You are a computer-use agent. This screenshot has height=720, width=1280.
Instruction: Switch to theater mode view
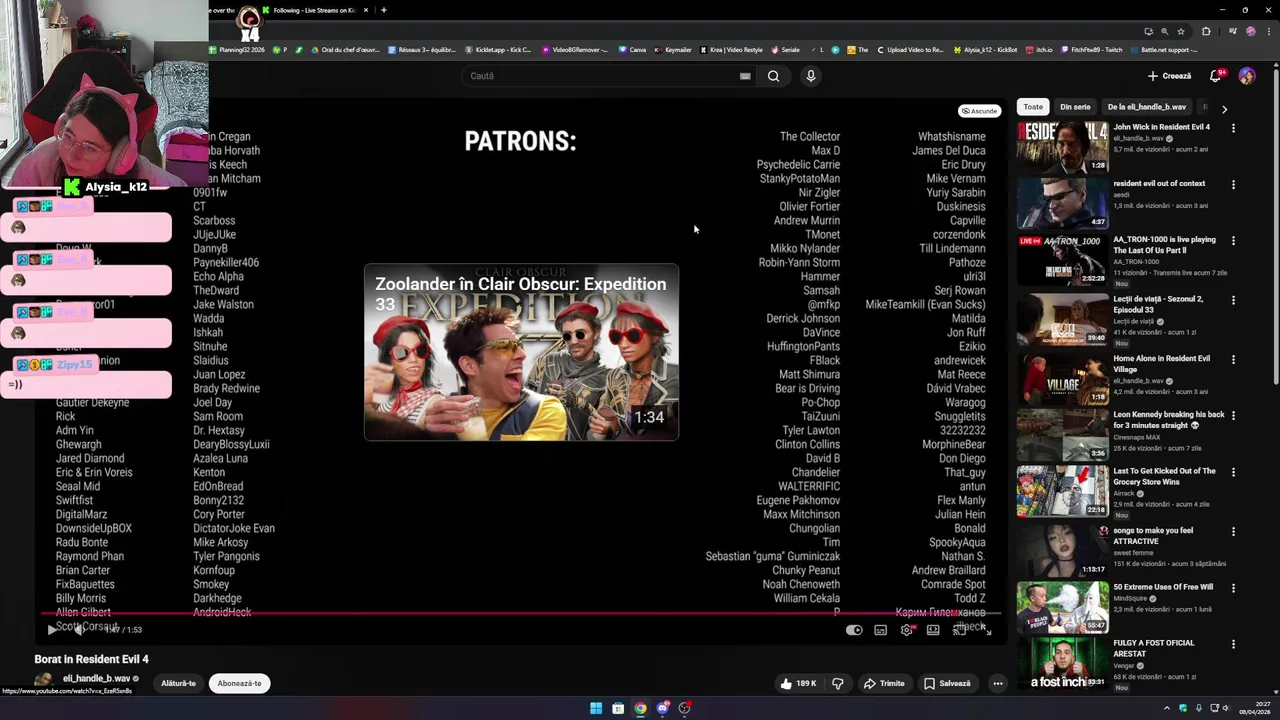[x=933, y=630]
